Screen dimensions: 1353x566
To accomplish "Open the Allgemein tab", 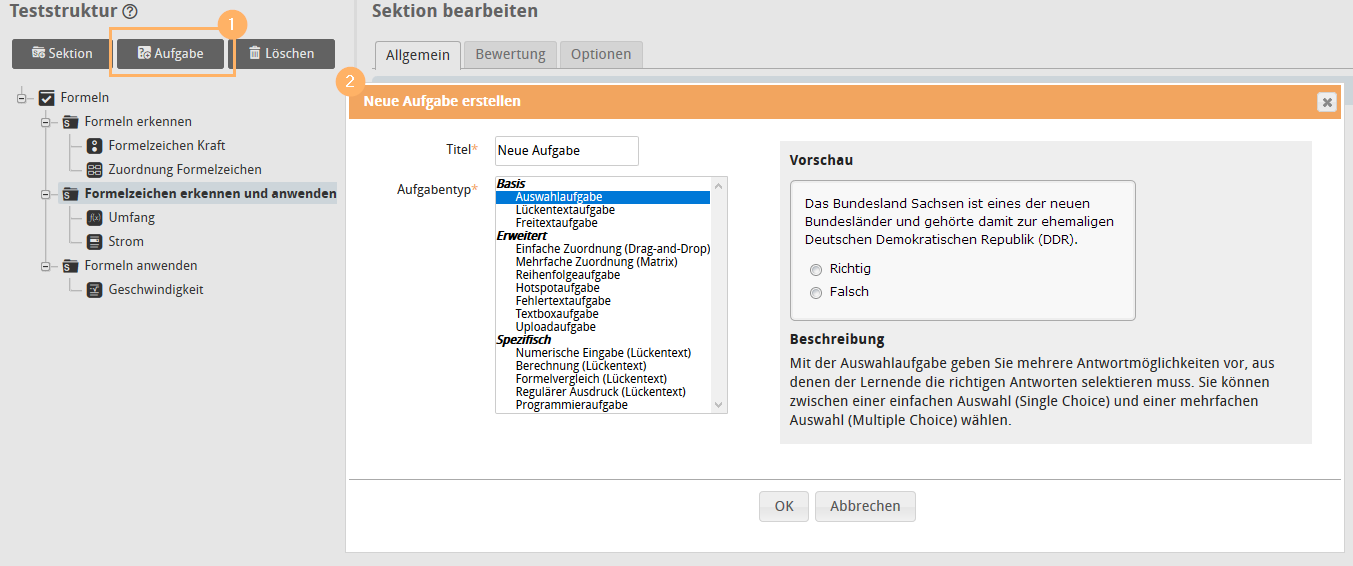I will point(418,55).
